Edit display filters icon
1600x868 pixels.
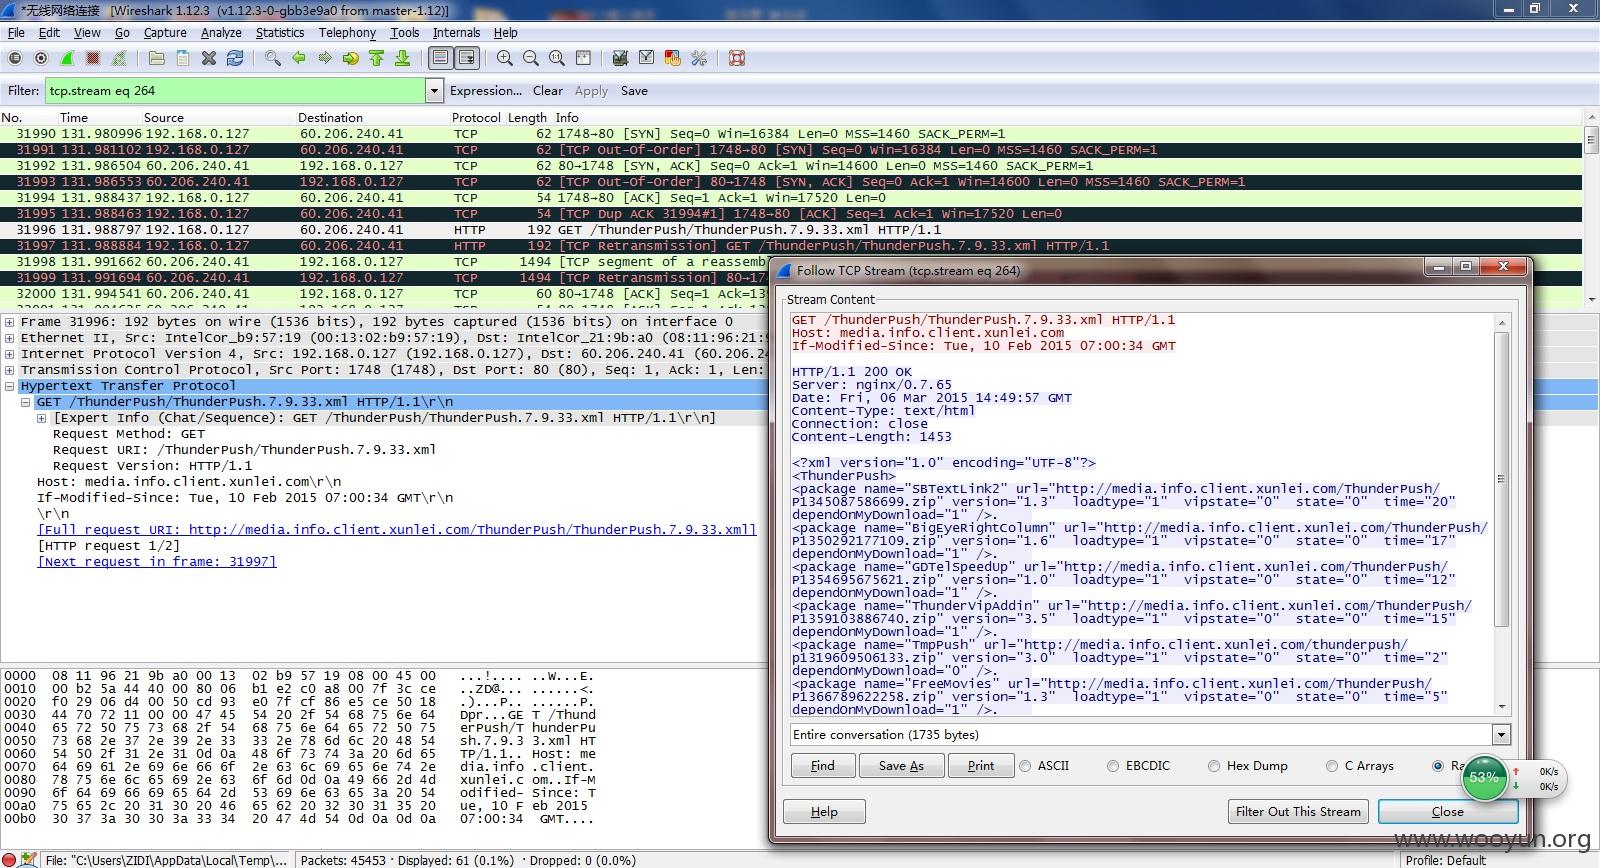point(646,59)
